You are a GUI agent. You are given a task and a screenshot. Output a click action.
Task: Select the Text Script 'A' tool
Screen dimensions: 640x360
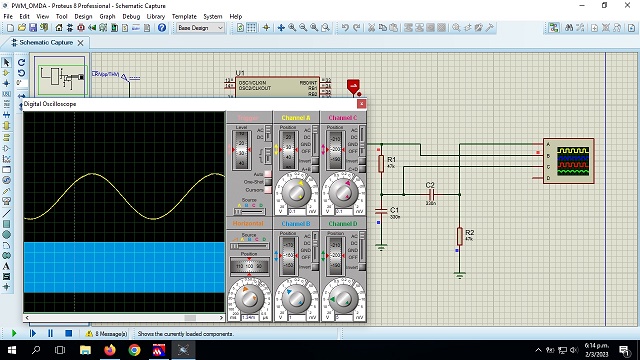(6, 266)
